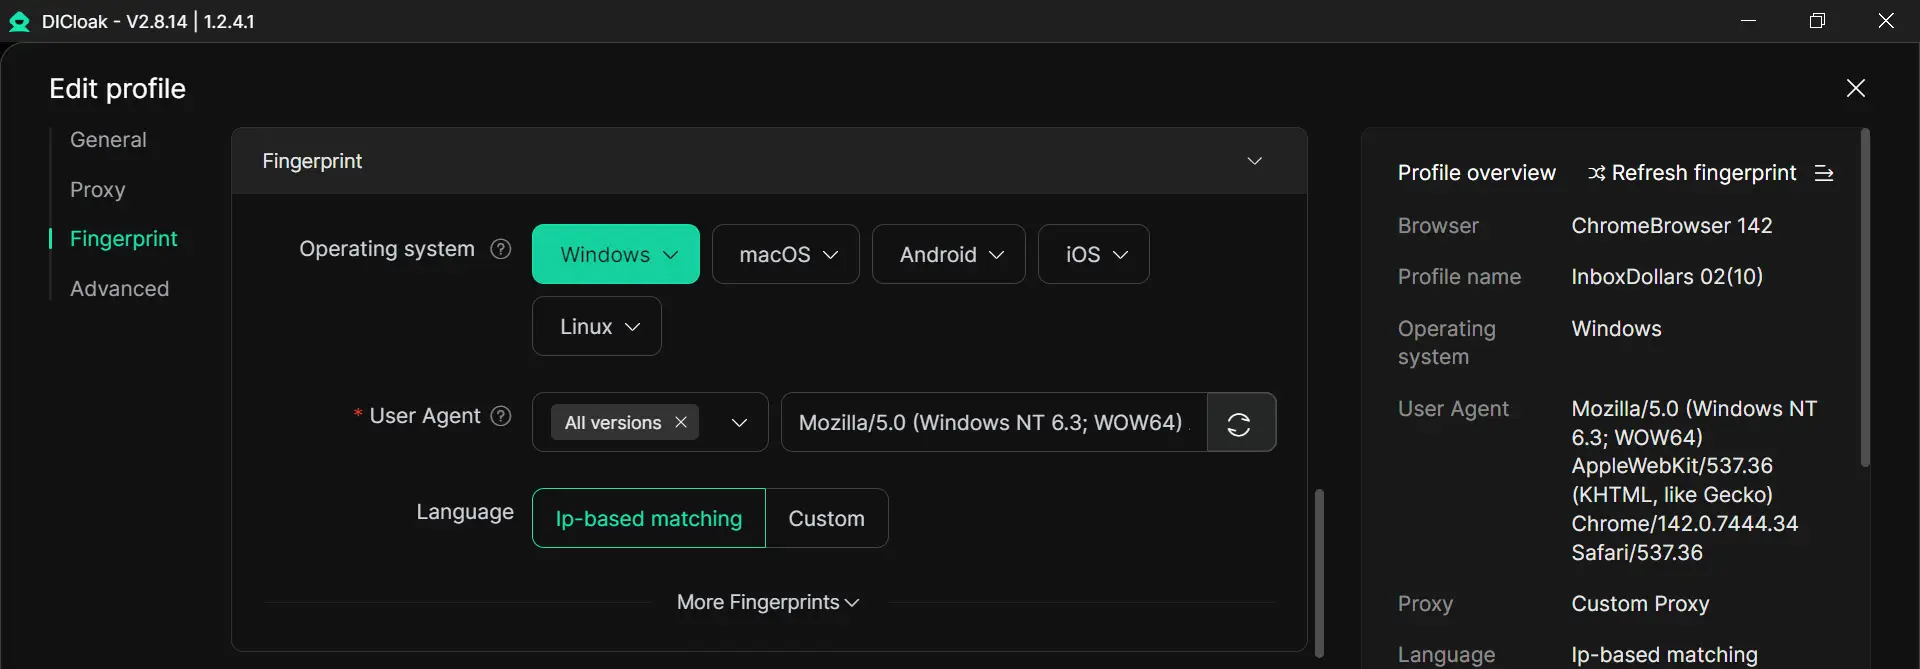Click the User Agent help icon
Viewport: 1920px width, 669px height.
tap(502, 416)
